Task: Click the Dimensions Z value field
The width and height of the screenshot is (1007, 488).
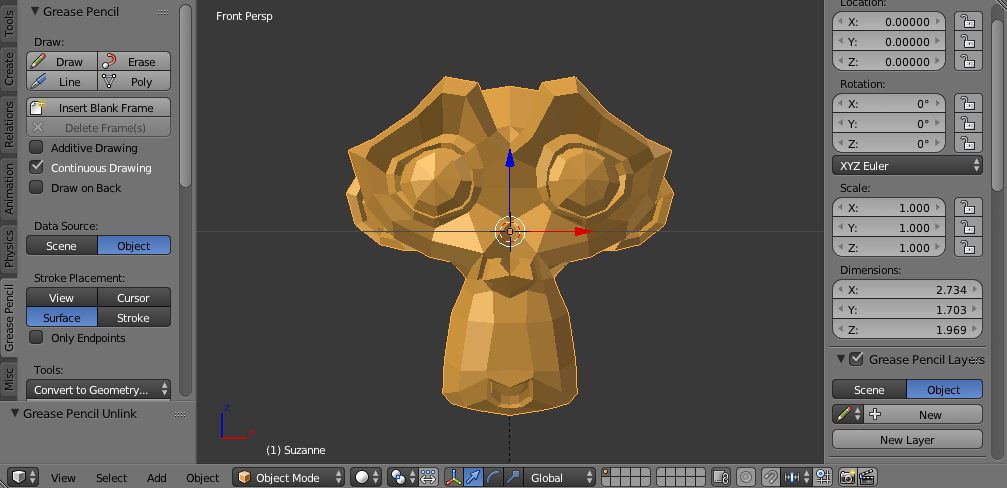Action: click(x=907, y=330)
